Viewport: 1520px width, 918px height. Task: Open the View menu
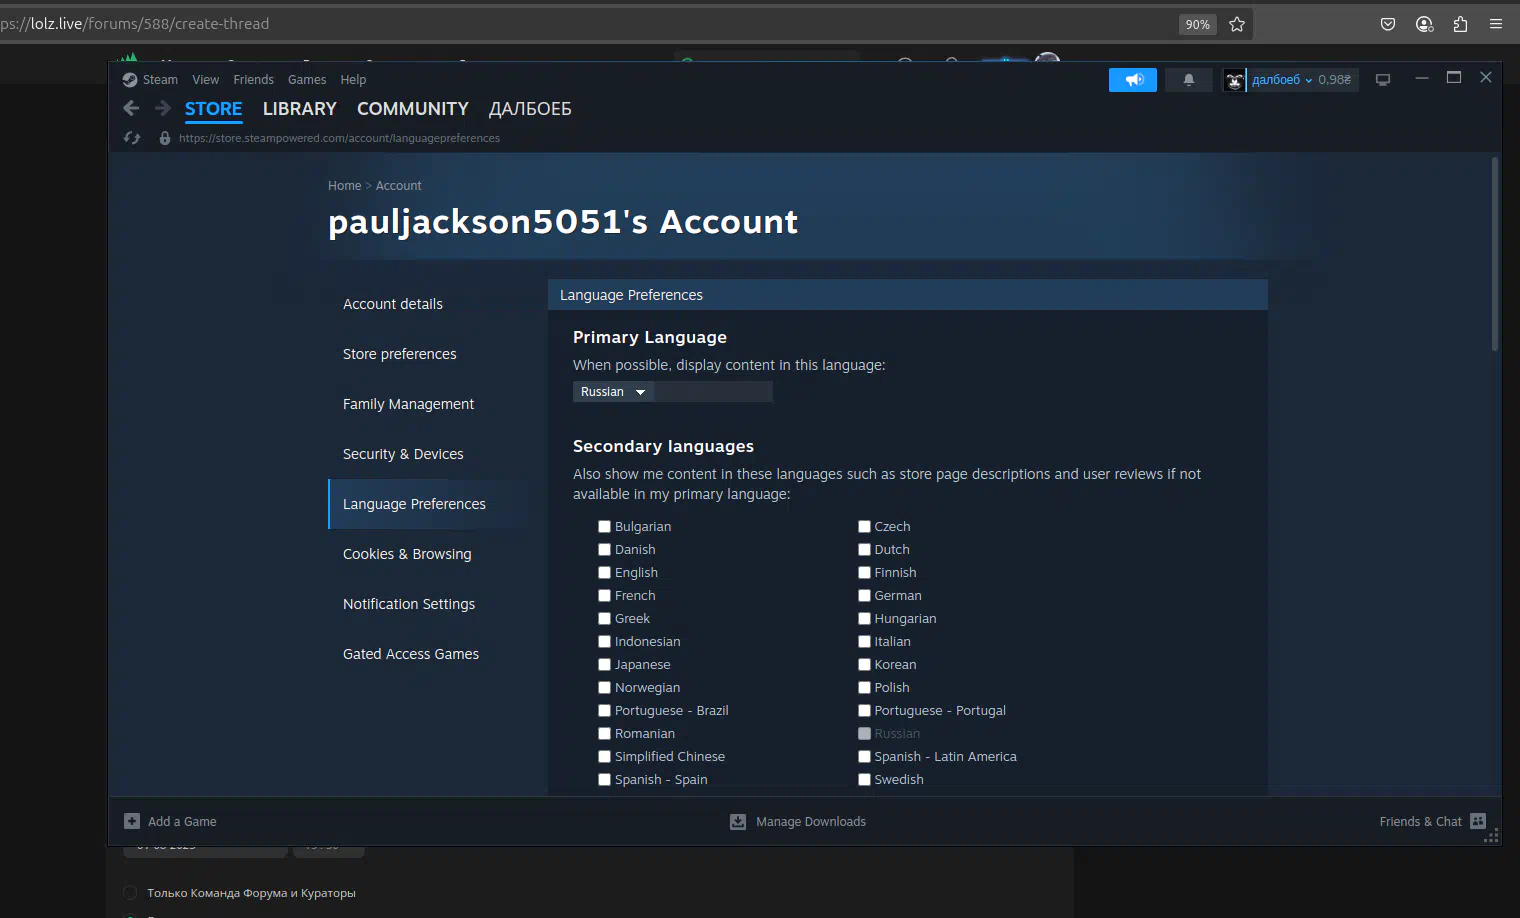[x=206, y=80]
